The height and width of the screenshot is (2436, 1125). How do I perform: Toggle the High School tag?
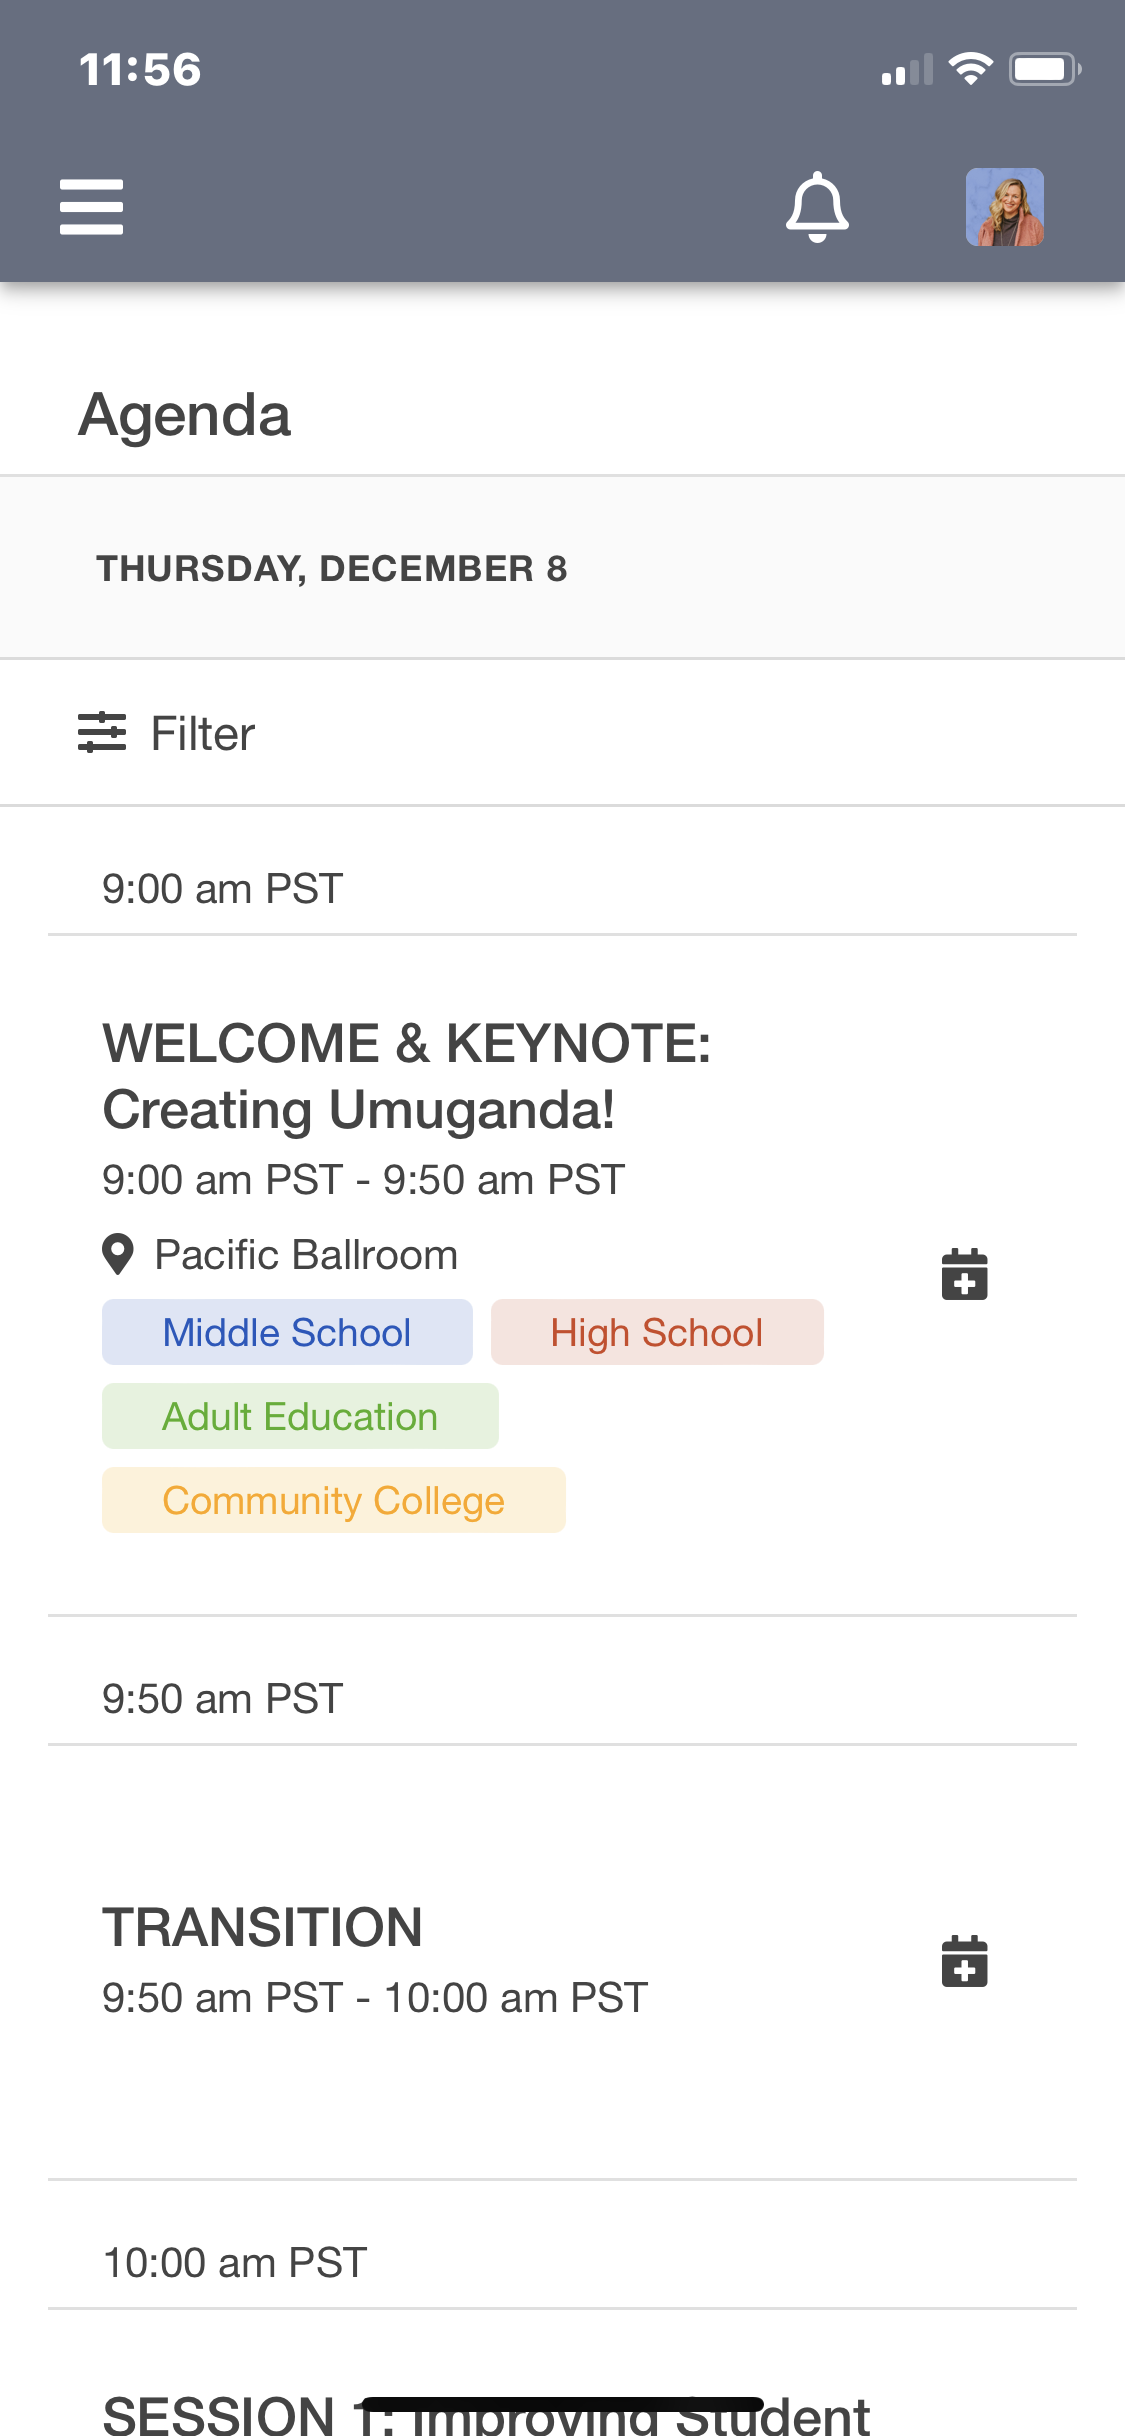click(x=655, y=1331)
